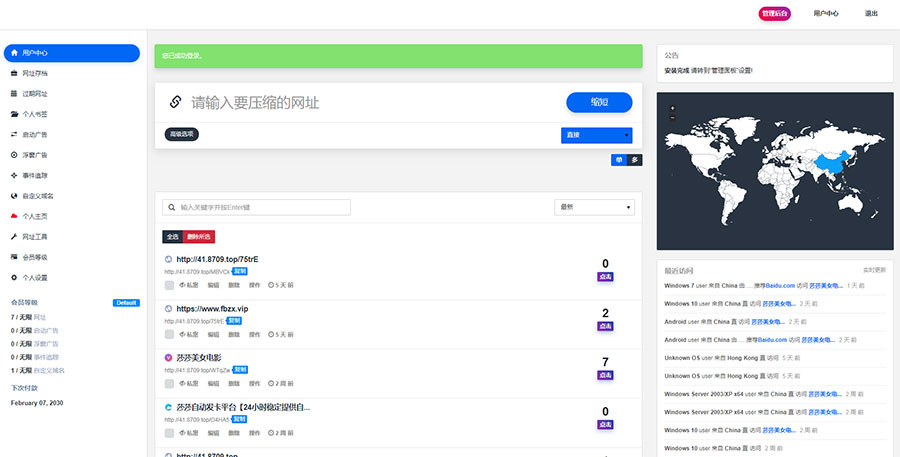Click the 个人主页 cloud icon in sidebar

[14, 216]
